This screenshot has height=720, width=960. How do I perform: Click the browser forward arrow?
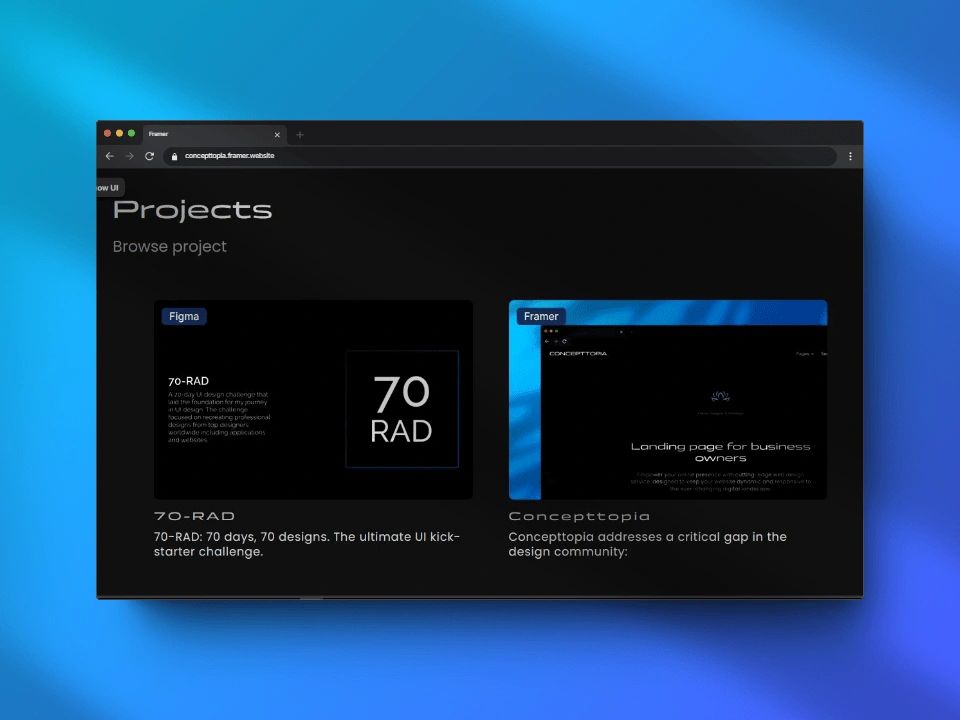[x=129, y=156]
